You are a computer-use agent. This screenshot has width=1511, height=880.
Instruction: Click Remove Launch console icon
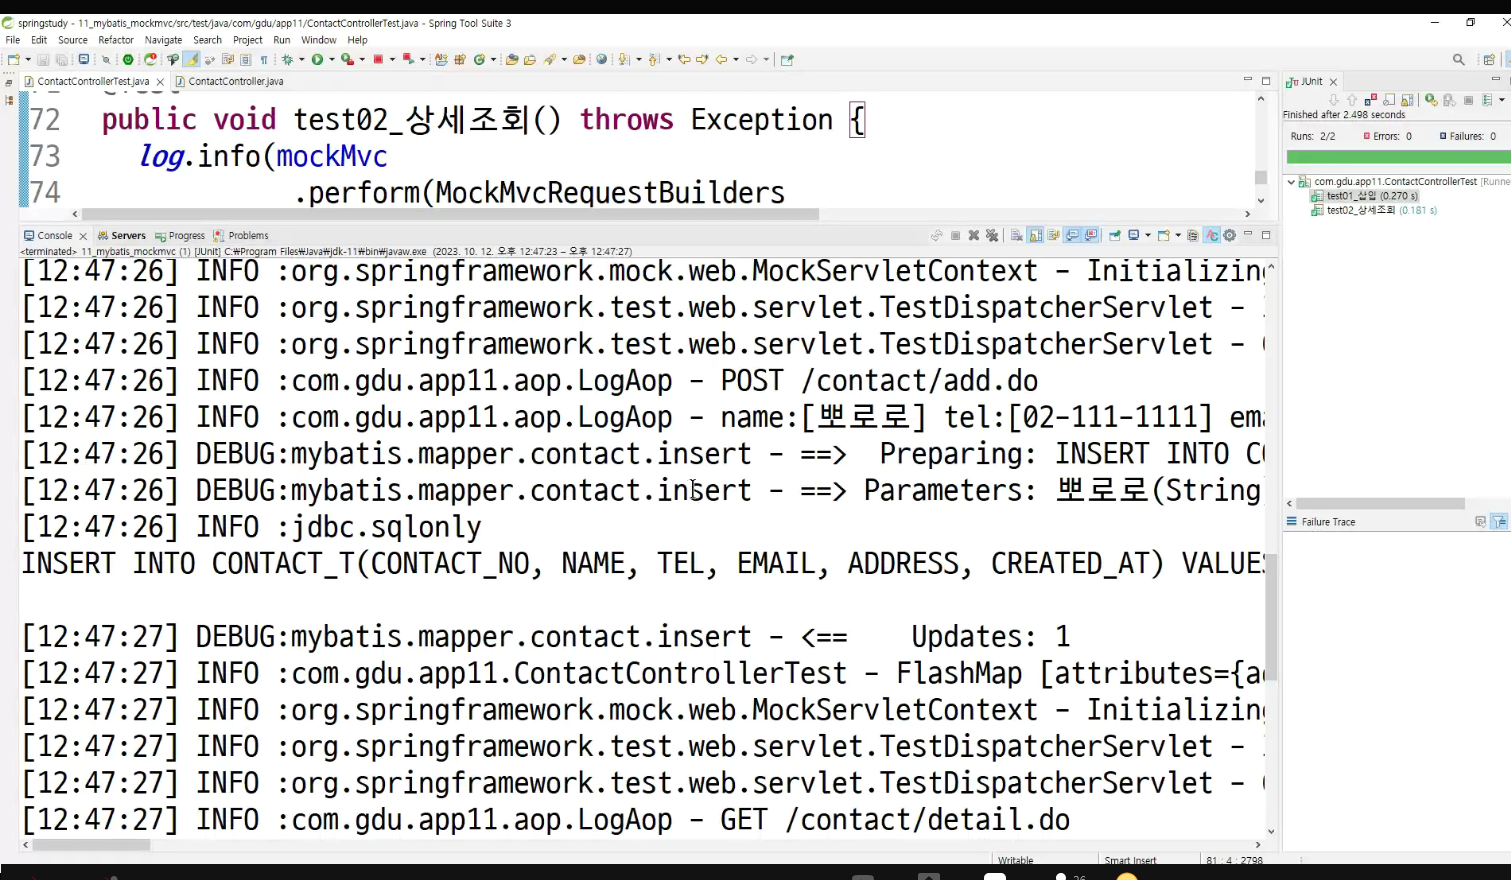click(974, 236)
